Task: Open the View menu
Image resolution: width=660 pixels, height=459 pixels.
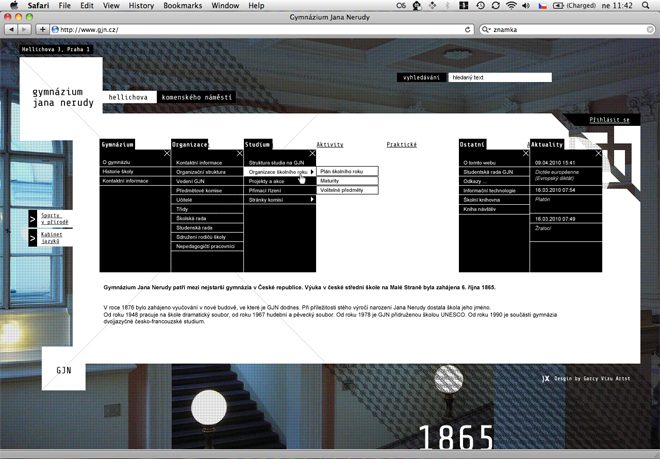Action: [x=111, y=5]
